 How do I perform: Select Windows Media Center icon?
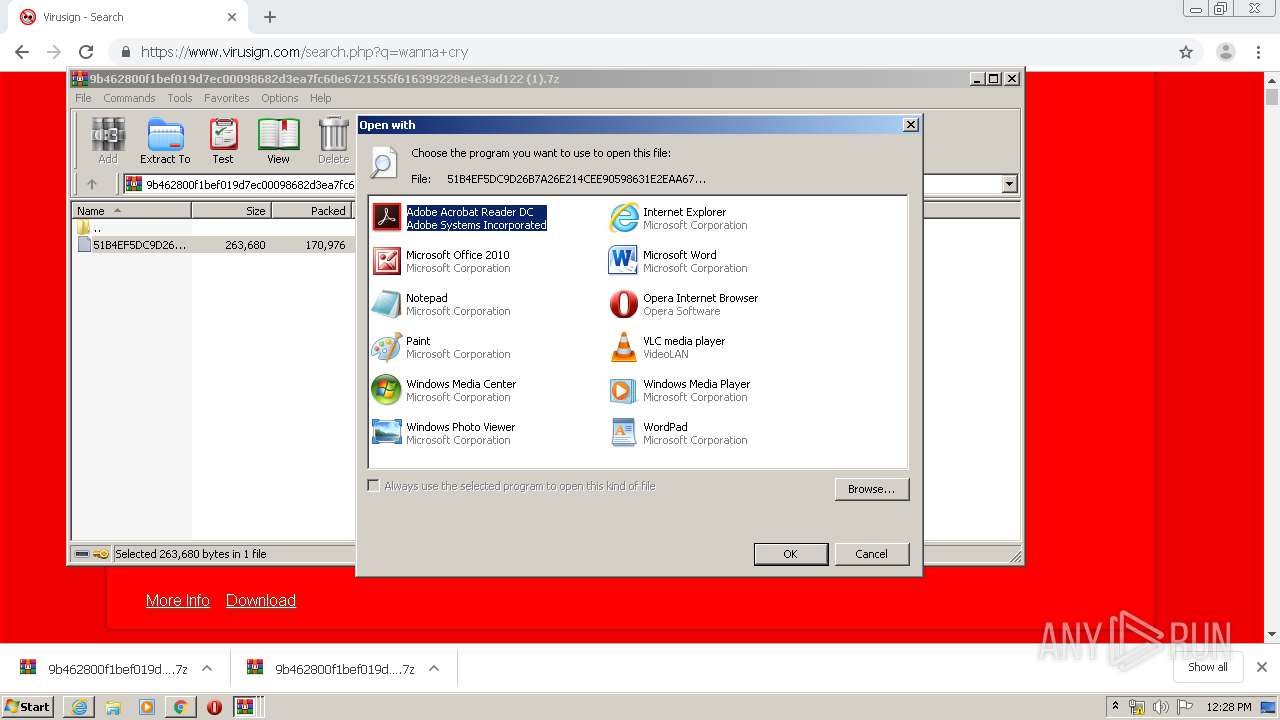pos(386,389)
